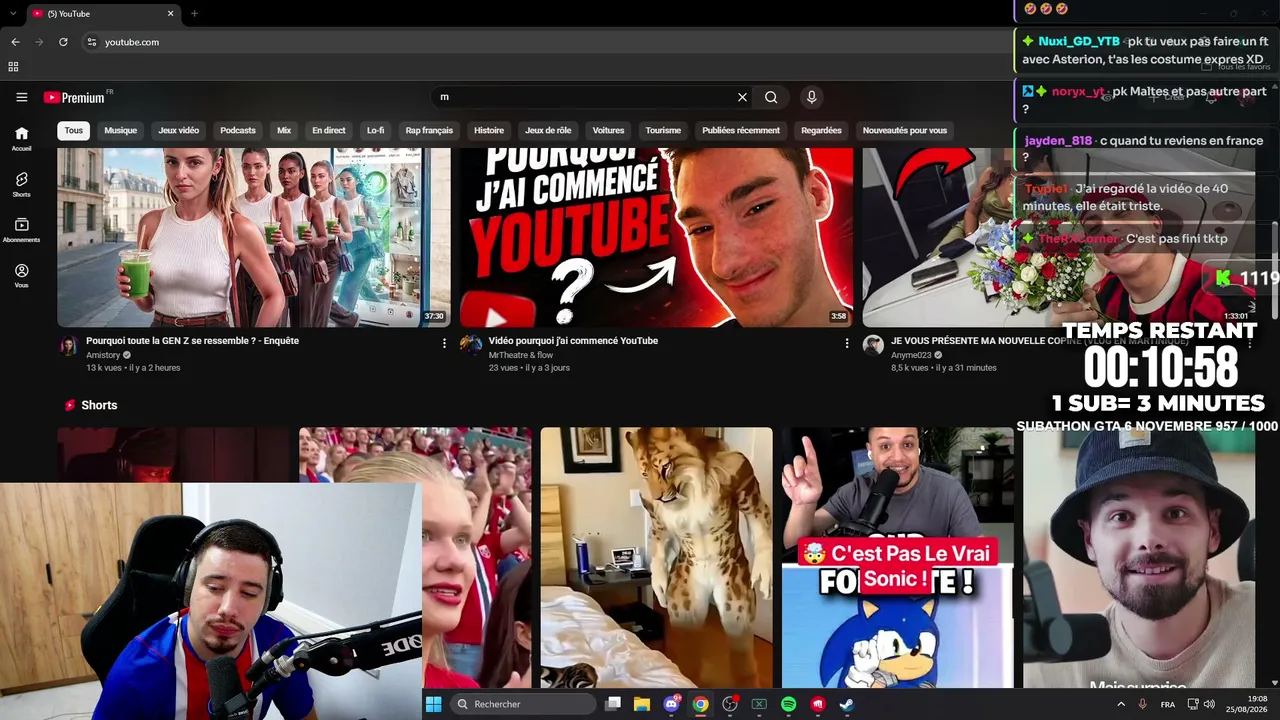The image size is (1280, 720).
Task: Open Steam from the taskbar
Action: click(x=846, y=704)
